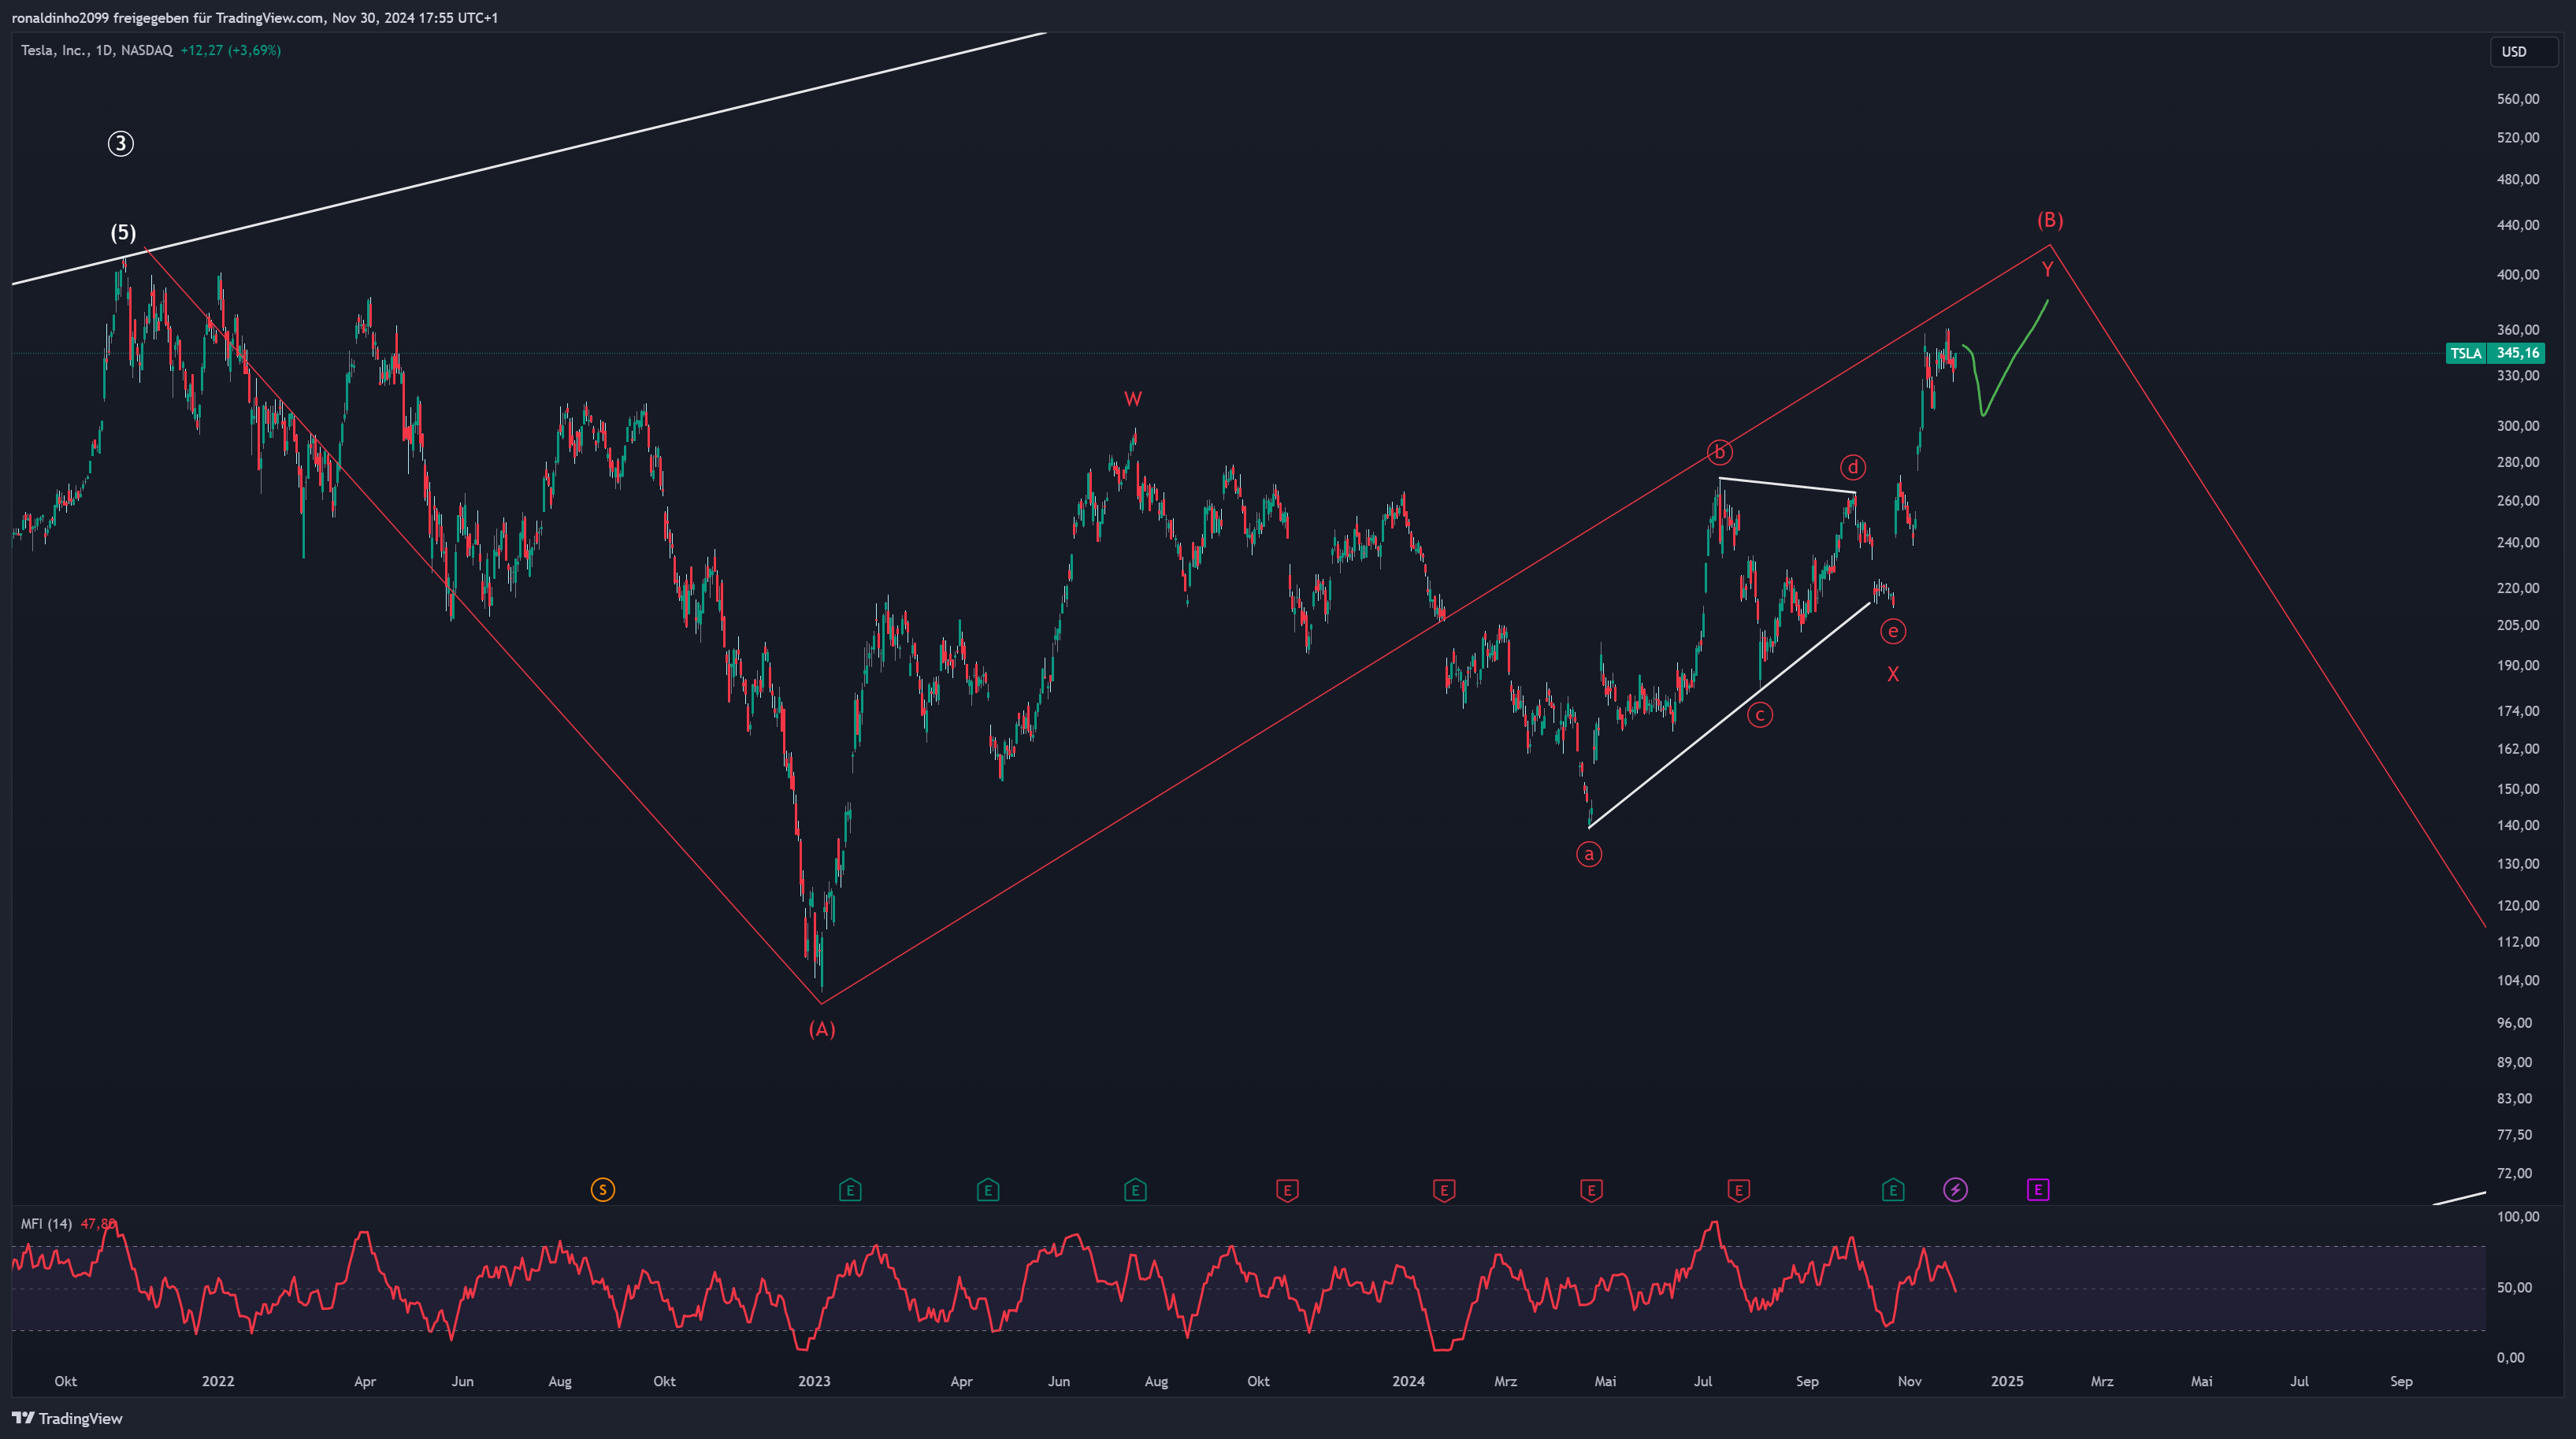Click the red E earnings marker nearest Jul 2024

tap(1738, 1190)
